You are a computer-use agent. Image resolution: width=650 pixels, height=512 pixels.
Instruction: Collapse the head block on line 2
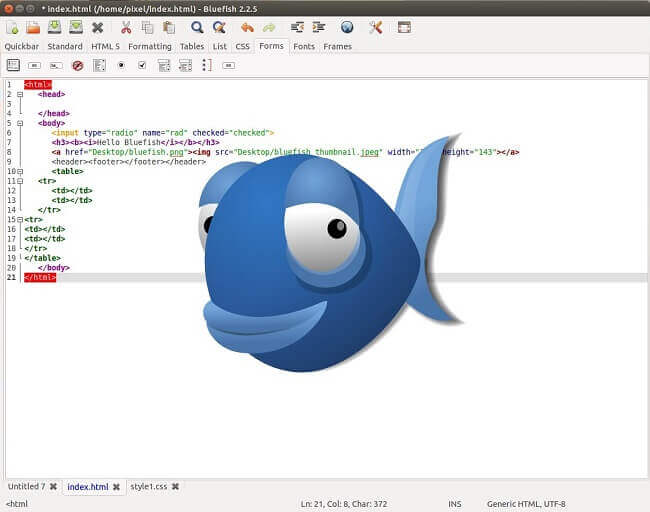pyautogui.click(x=20, y=95)
